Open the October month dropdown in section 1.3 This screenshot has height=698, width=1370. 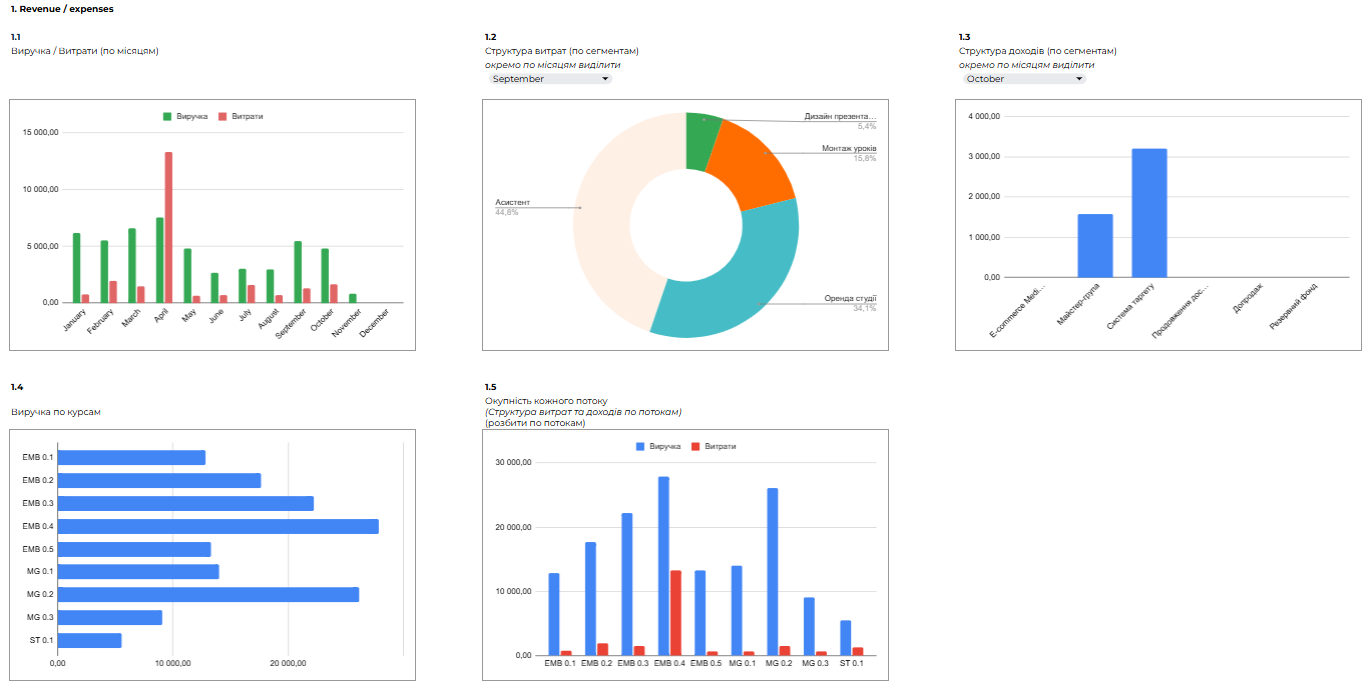pyautogui.click(x=1024, y=79)
